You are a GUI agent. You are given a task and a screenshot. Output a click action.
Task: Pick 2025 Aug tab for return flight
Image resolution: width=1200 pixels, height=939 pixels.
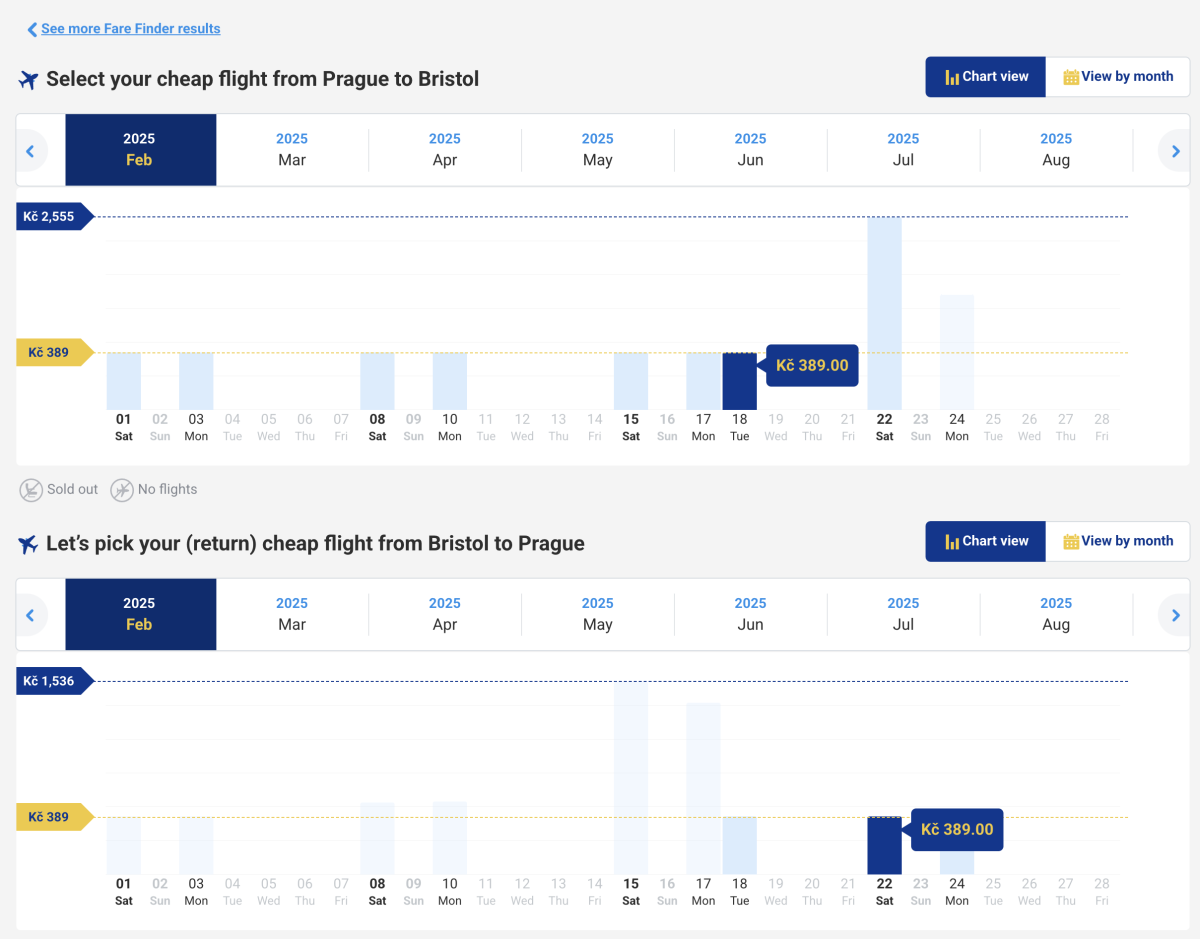(x=1056, y=614)
